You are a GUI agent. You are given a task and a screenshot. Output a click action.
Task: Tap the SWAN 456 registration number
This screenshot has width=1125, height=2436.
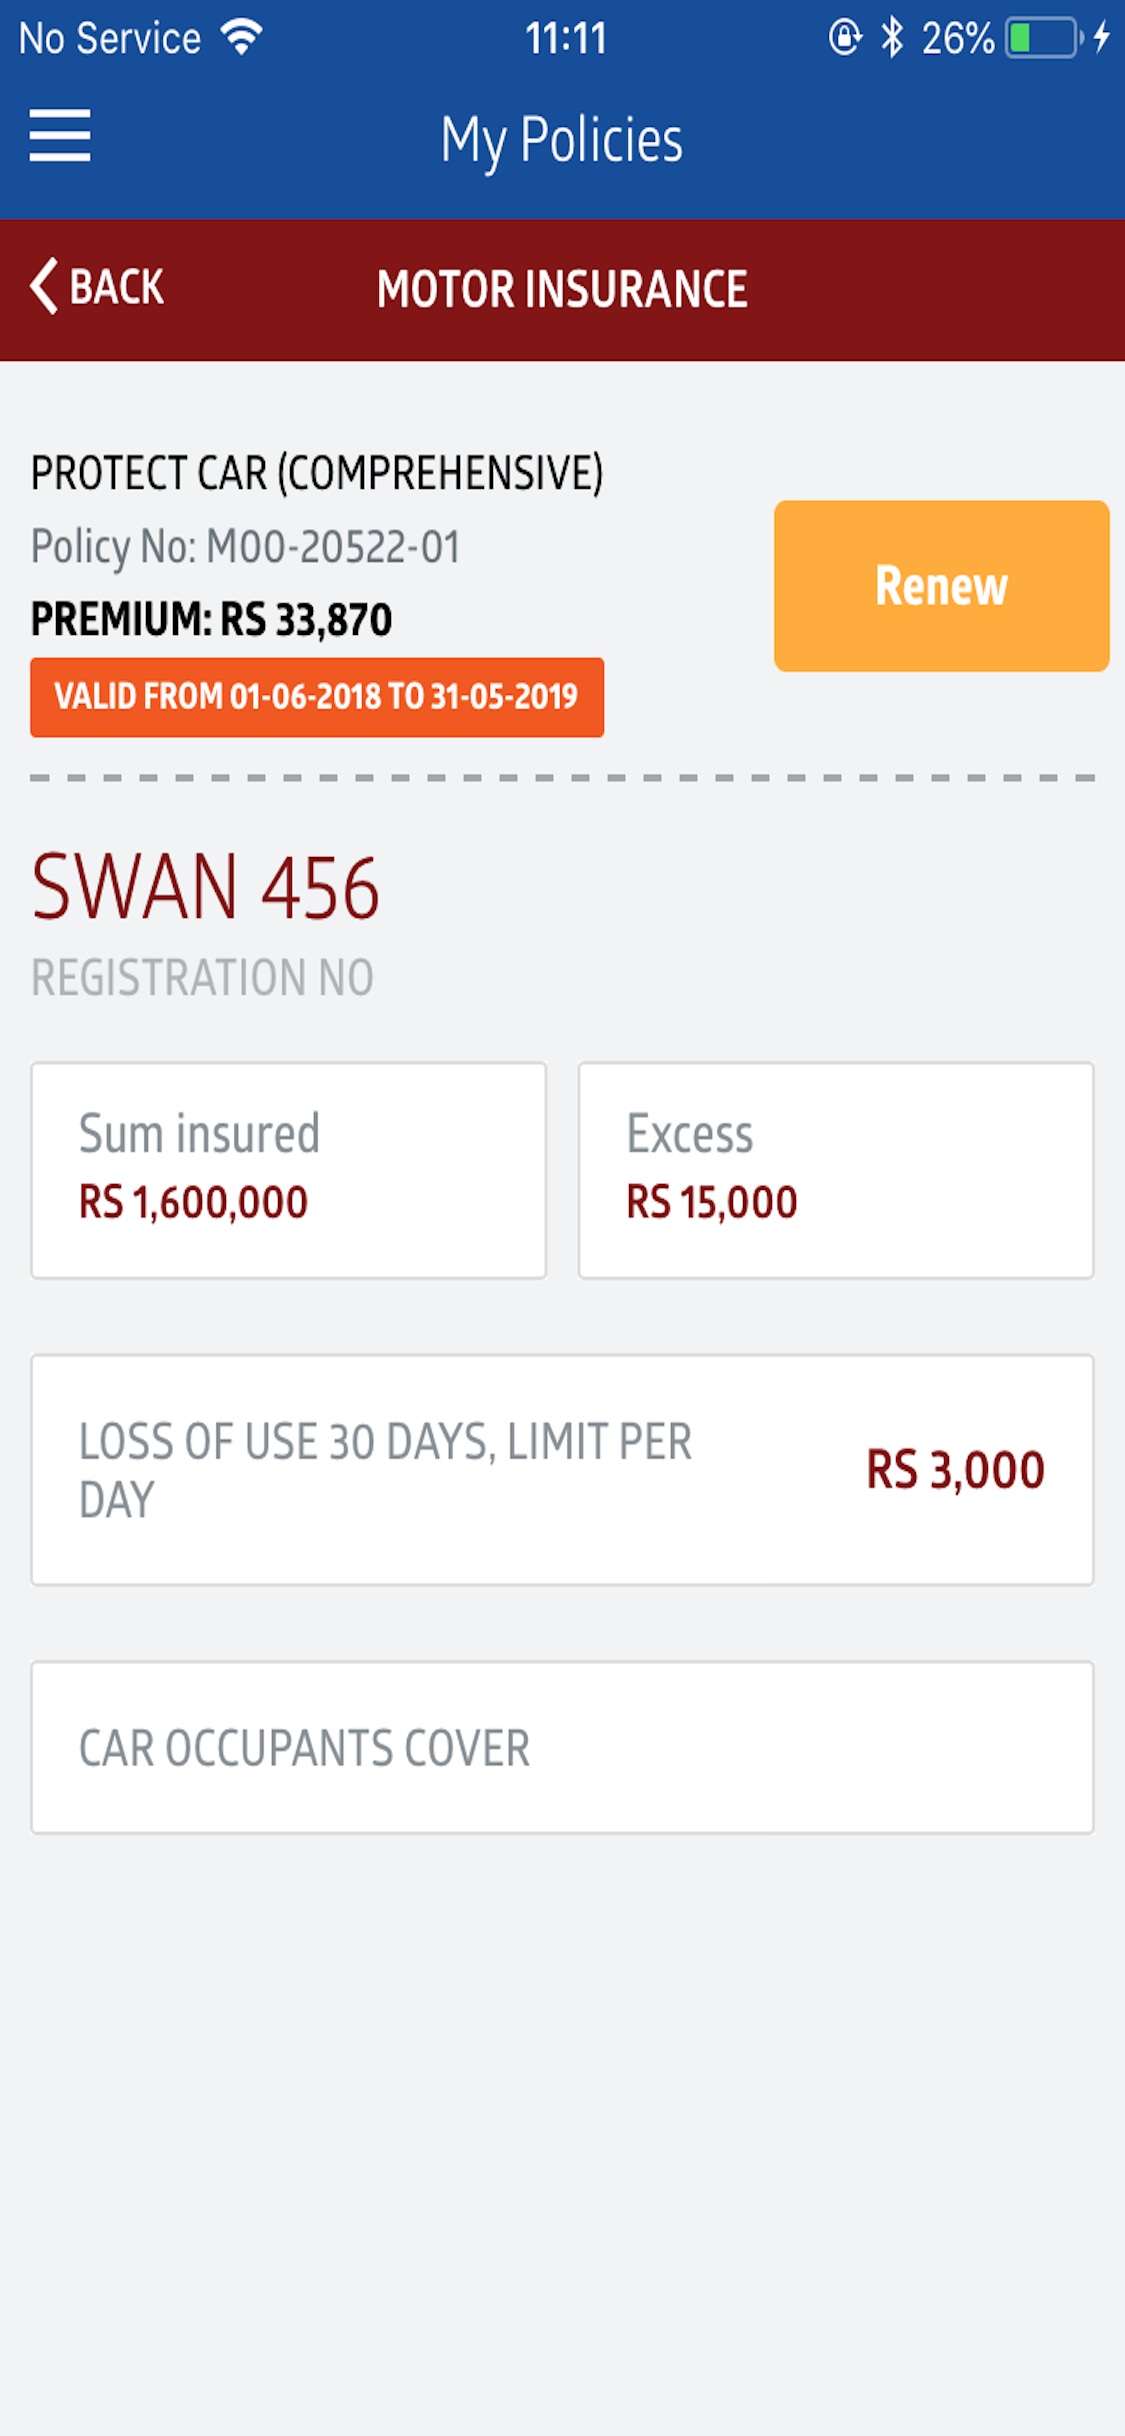(x=206, y=888)
